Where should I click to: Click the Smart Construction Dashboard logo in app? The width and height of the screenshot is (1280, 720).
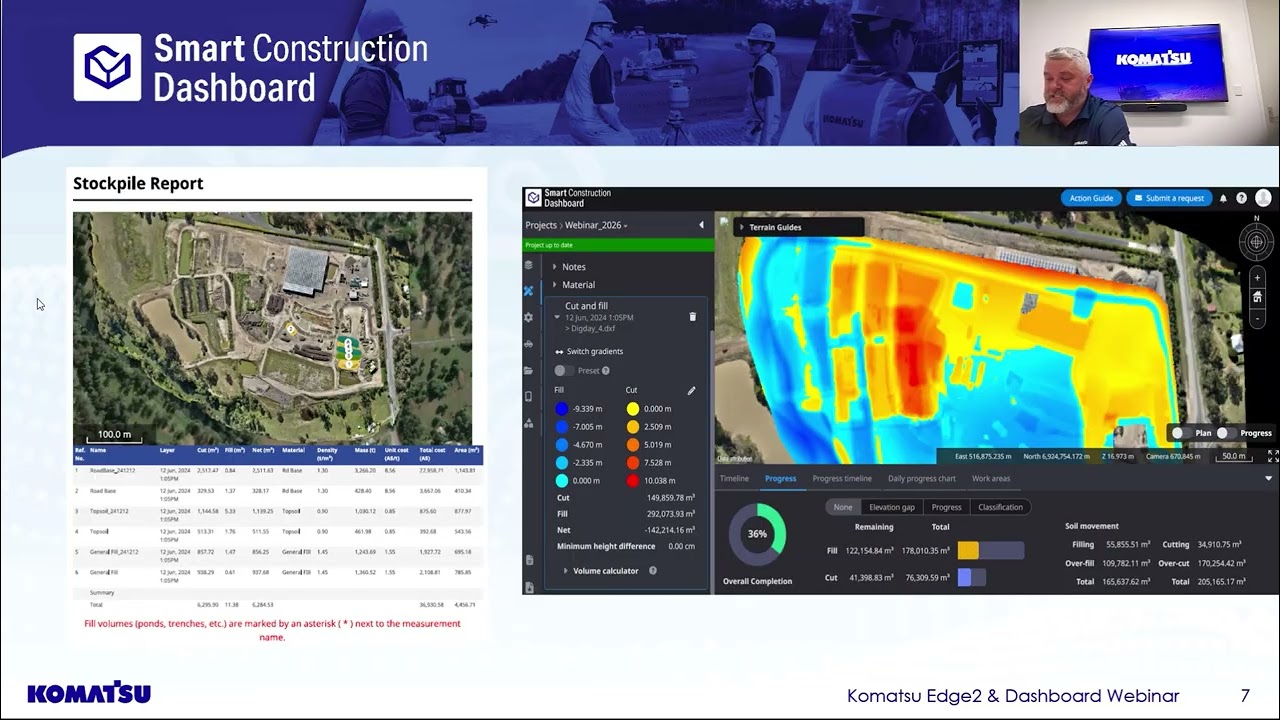[569, 198]
